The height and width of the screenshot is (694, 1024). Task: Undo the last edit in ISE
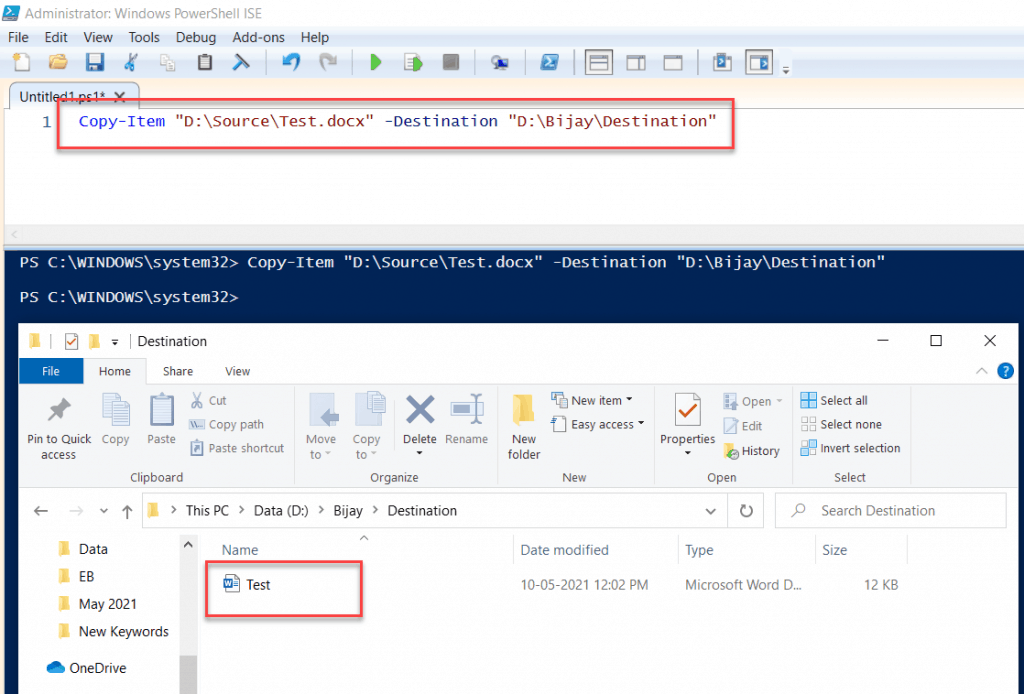click(x=291, y=63)
